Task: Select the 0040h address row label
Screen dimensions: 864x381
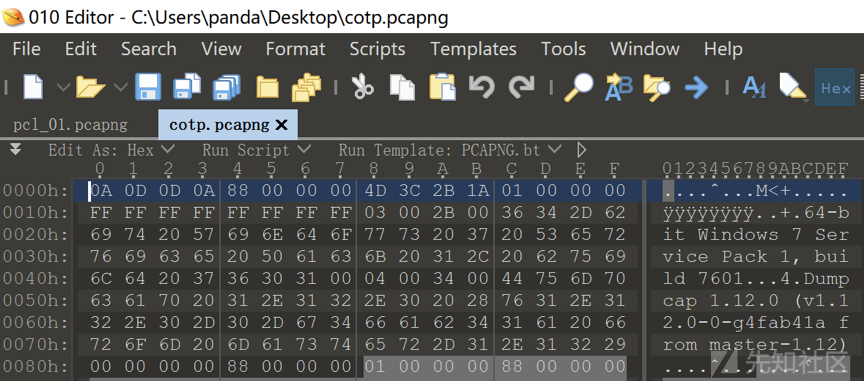Action: click(x=35, y=279)
